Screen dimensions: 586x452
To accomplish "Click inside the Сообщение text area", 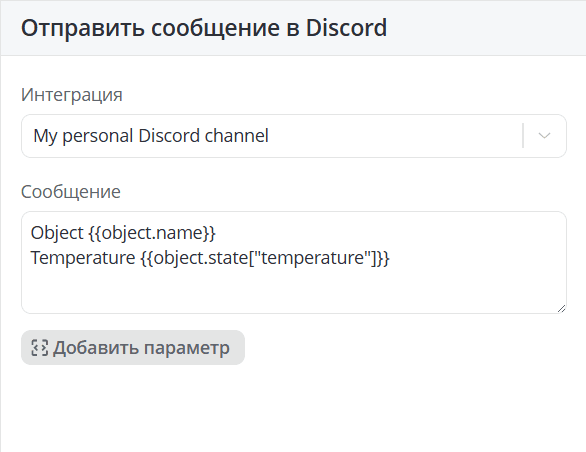I will [294, 262].
